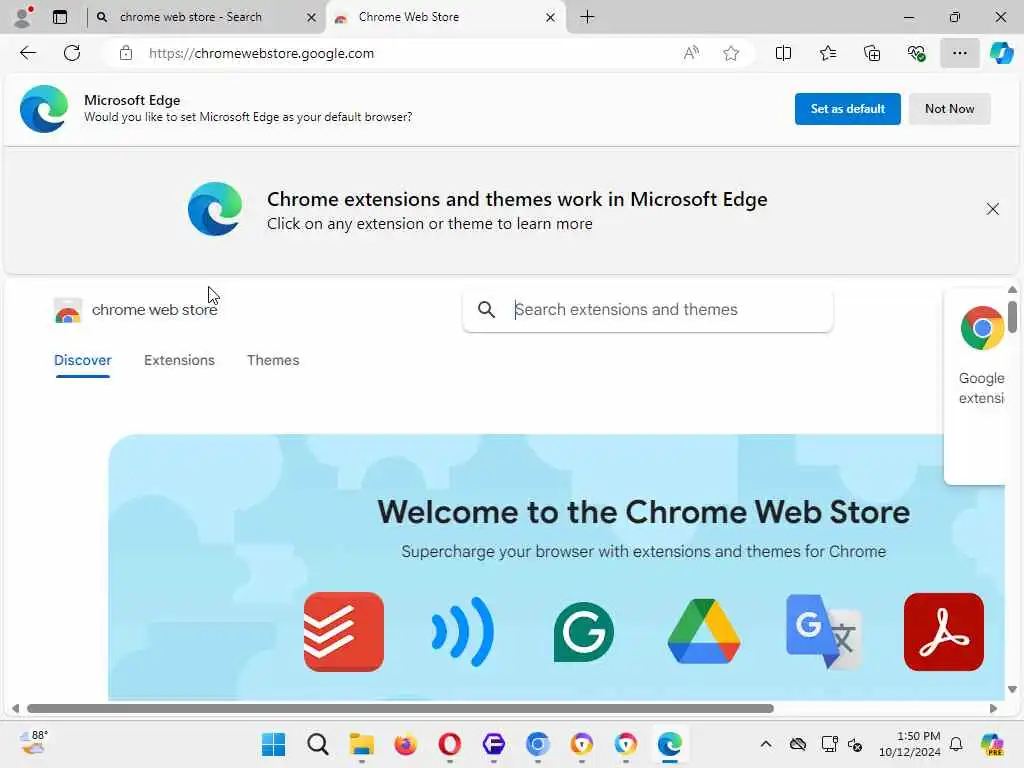1024x768 pixels.
Task: Click the chrome web store logo
Action: (136, 310)
